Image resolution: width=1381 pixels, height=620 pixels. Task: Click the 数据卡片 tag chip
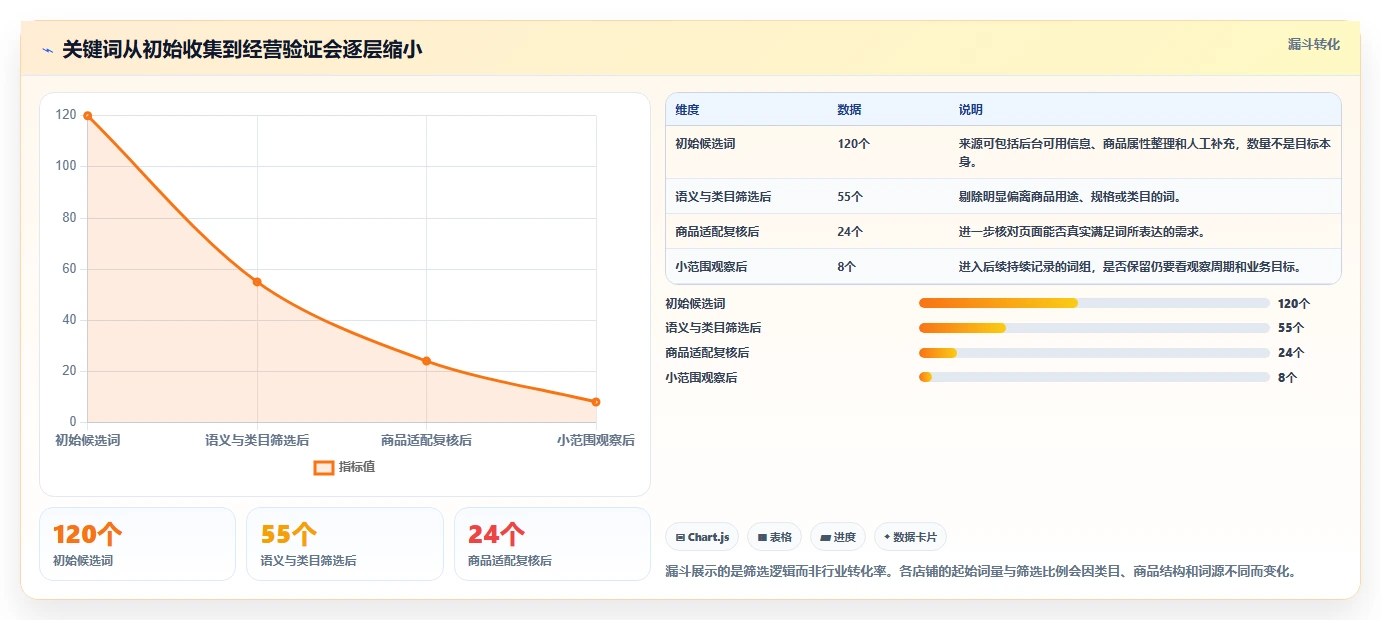pos(910,537)
